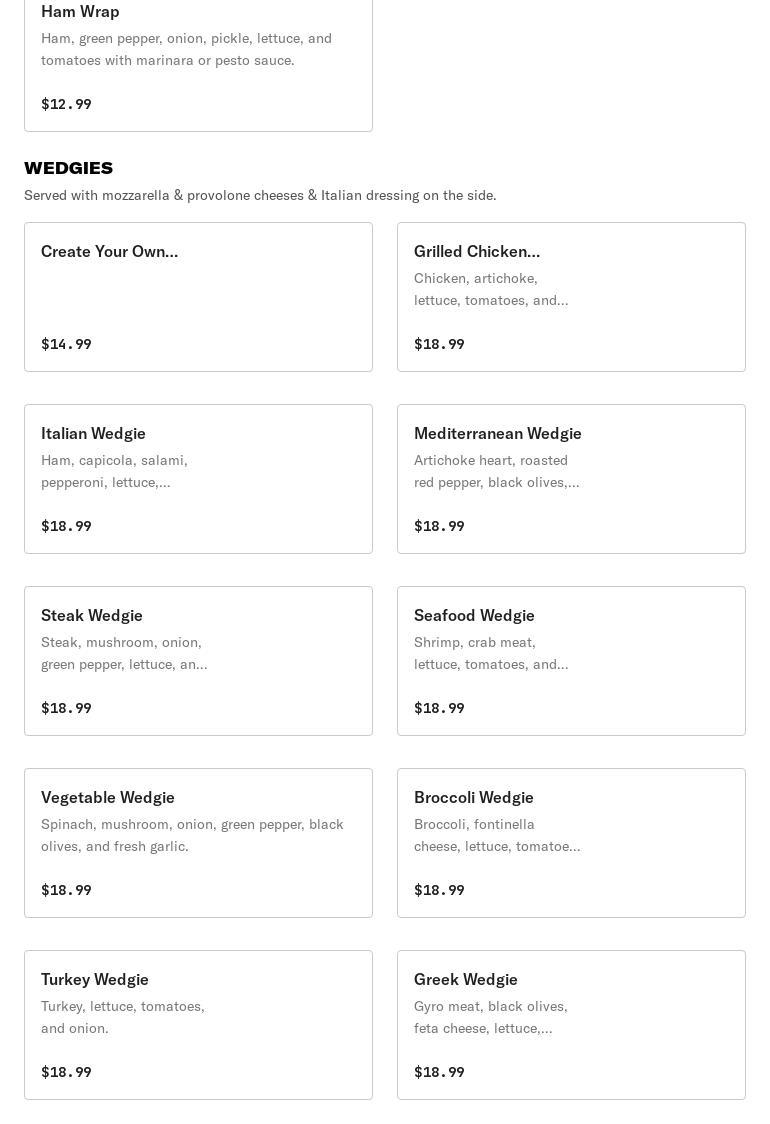Click the Vegetable Wedgie ingredients description
770x1124 pixels.
point(192,835)
